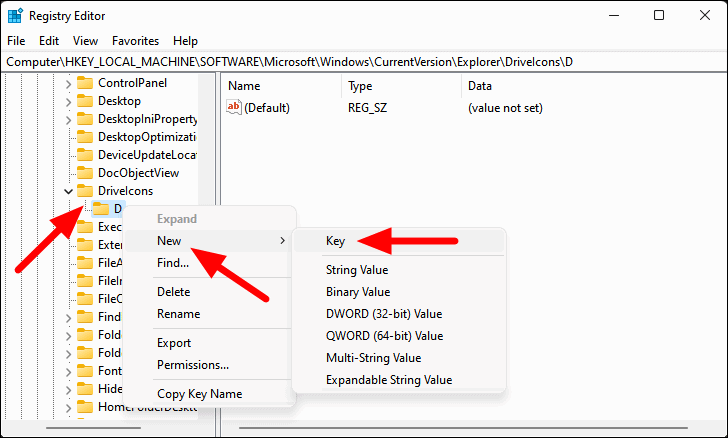The image size is (728, 438).
Task: Expand the Find key in tree
Action: click(x=68, y=318)
